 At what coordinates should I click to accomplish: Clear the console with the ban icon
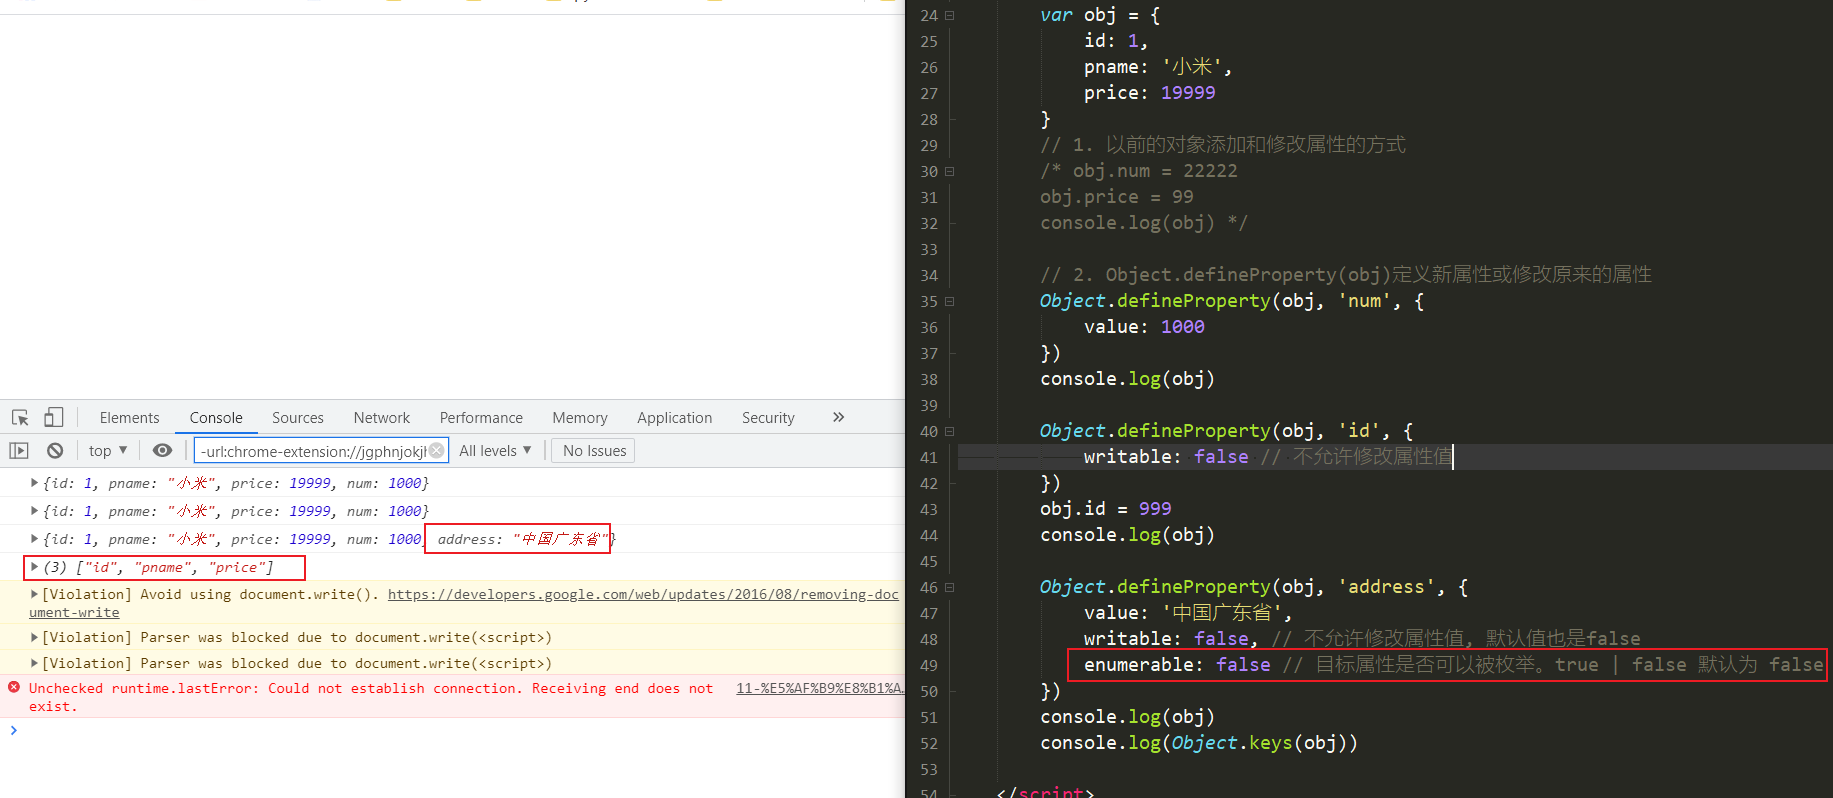[x=55, y=451]
